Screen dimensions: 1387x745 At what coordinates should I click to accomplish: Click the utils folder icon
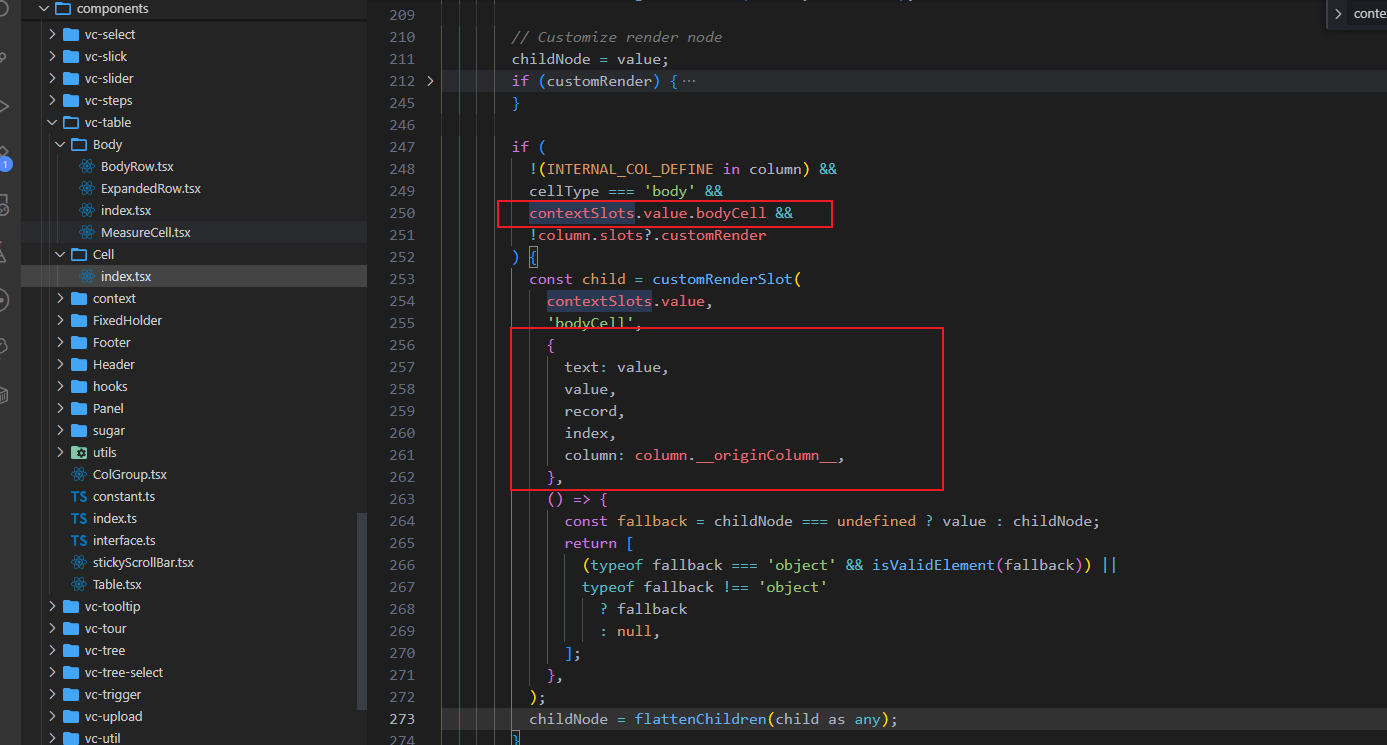(77, 452)
